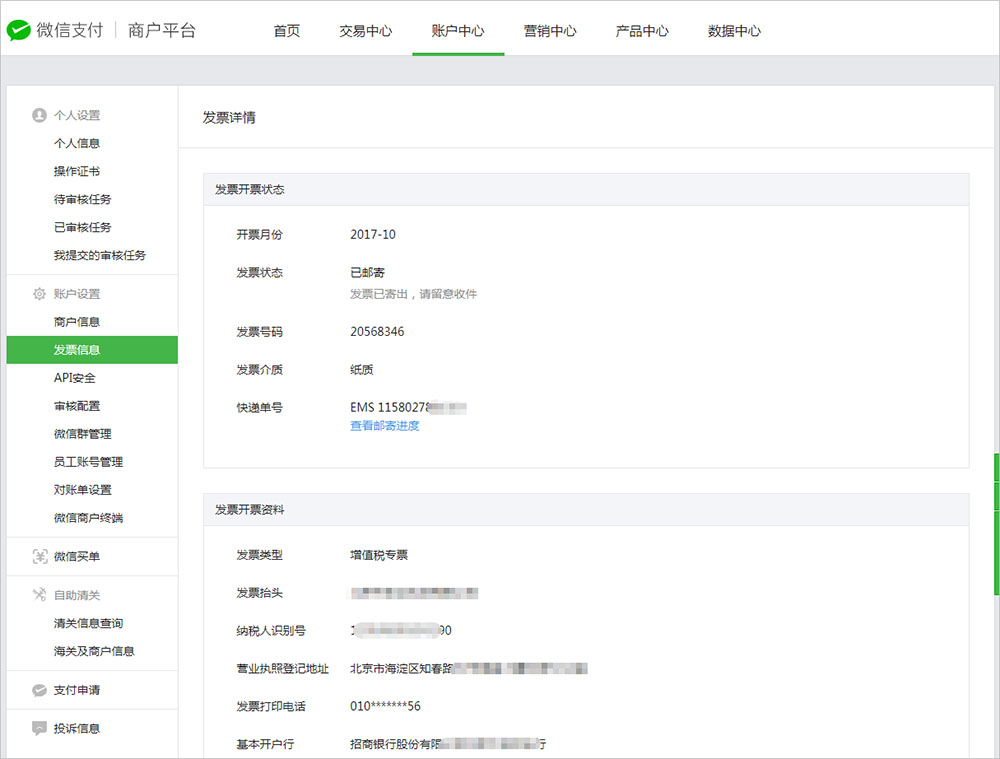The height and width of the screenshot is (759, 1000).
Task: Click the invoice number 20568346
Action: 377,332
